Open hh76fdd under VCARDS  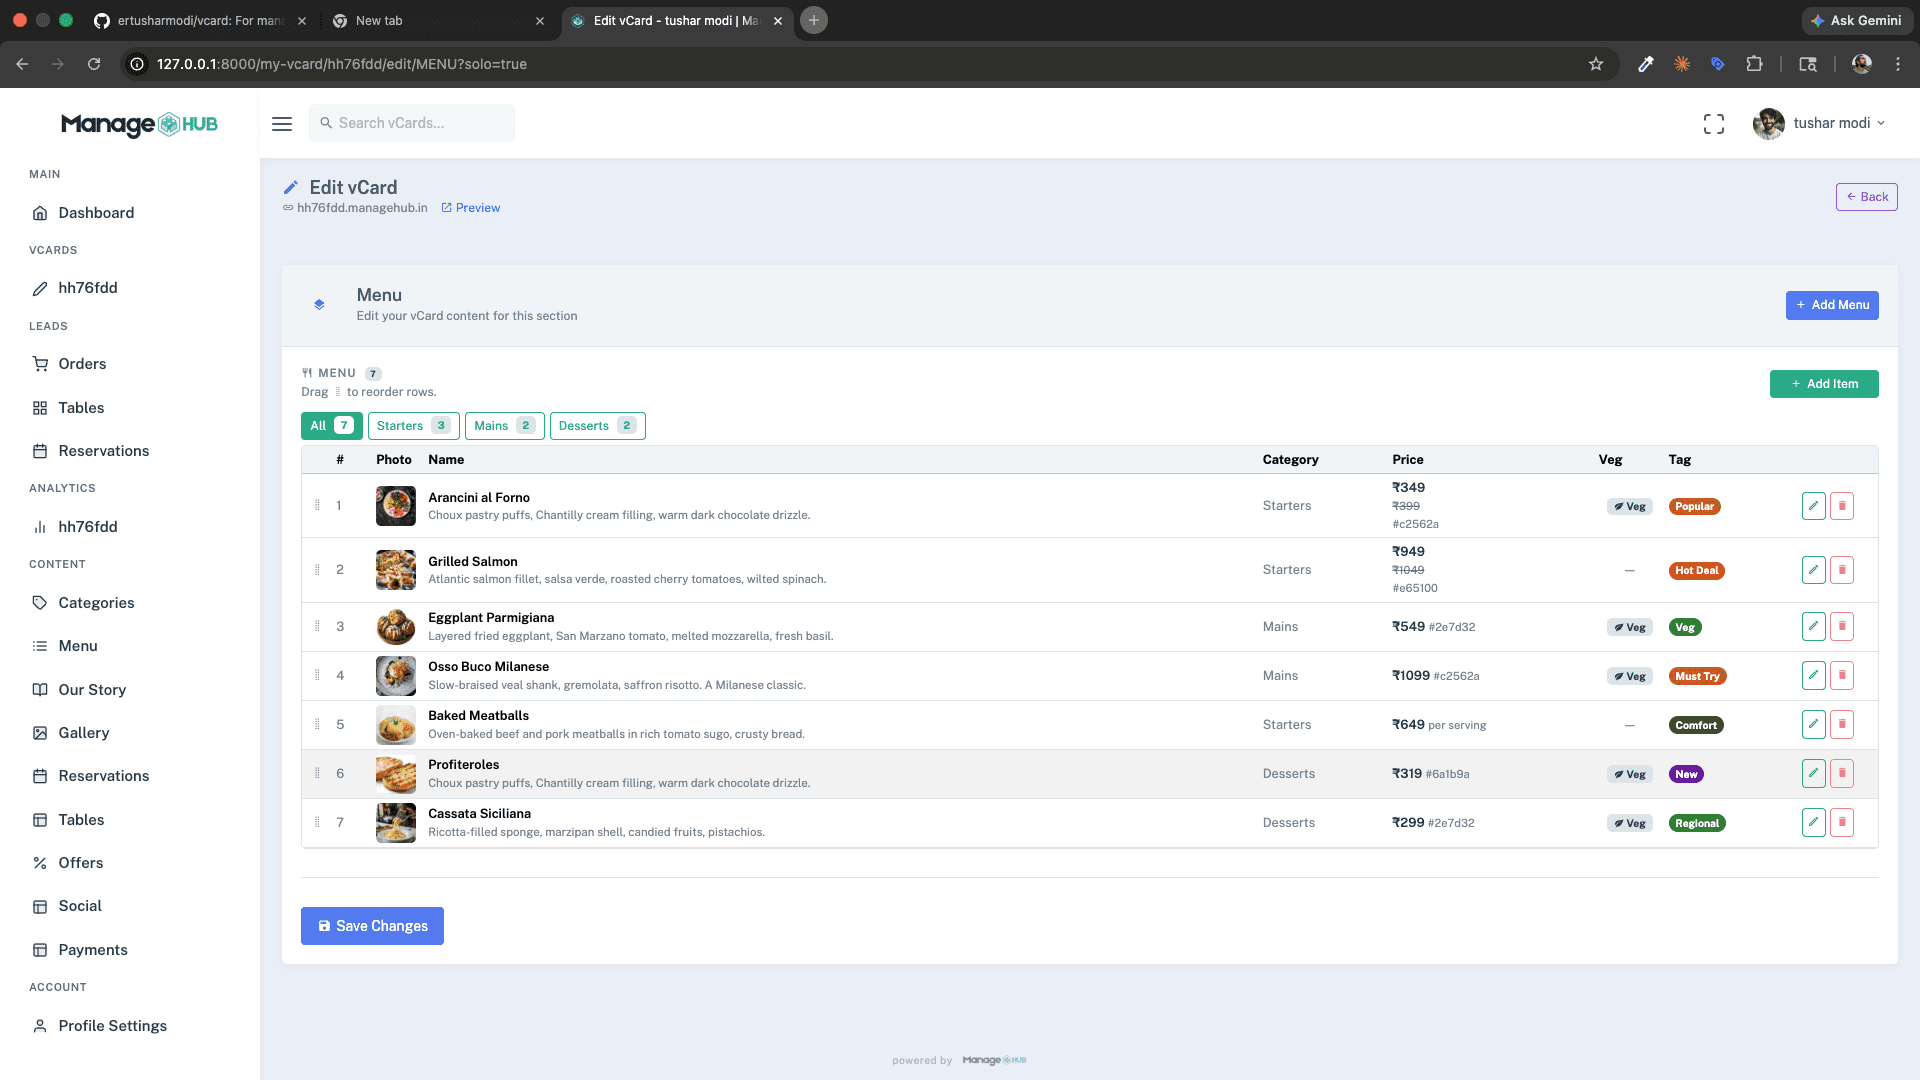(x=88, y=288)
